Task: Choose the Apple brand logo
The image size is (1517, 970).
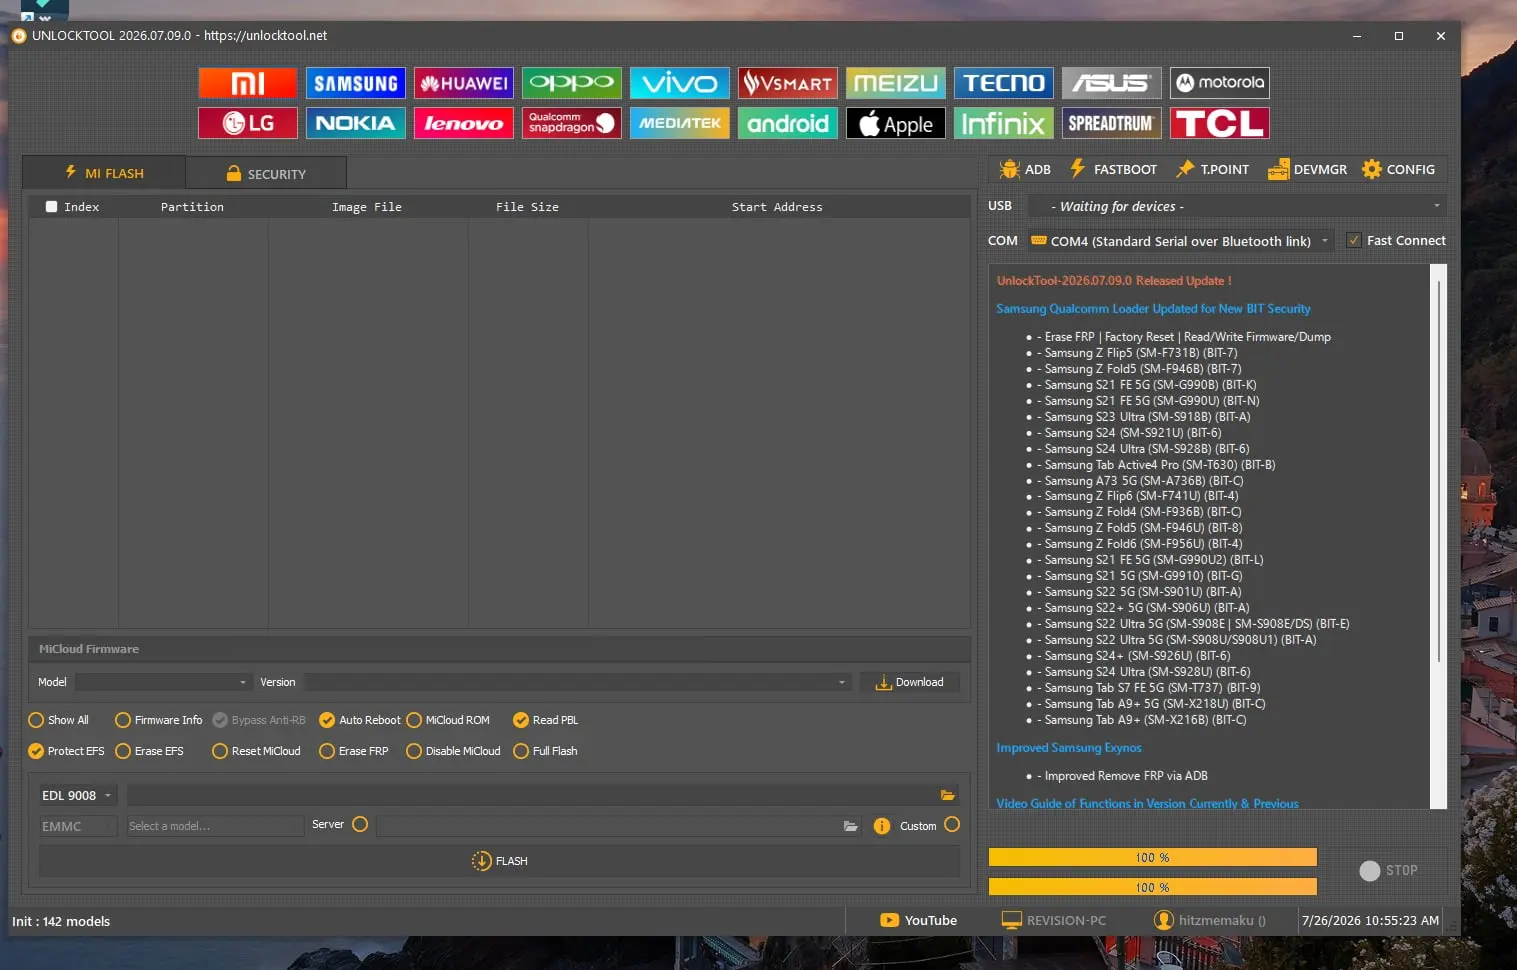Action: pyautogui.click(x=896, y=123)
